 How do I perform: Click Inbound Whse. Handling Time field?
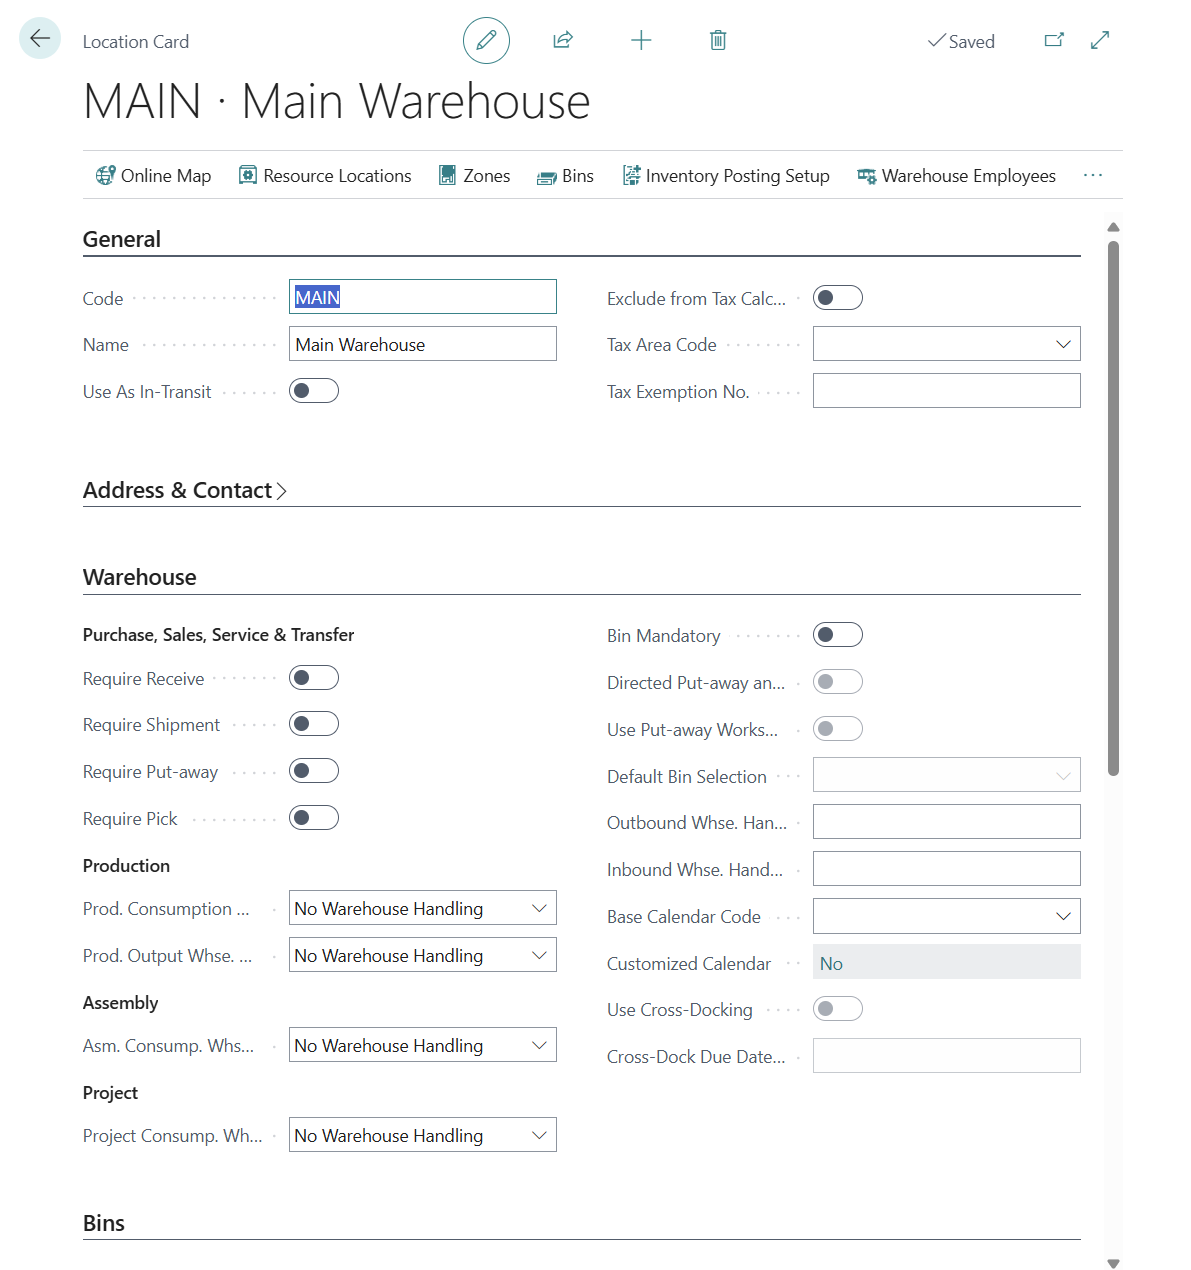(947, 869)
